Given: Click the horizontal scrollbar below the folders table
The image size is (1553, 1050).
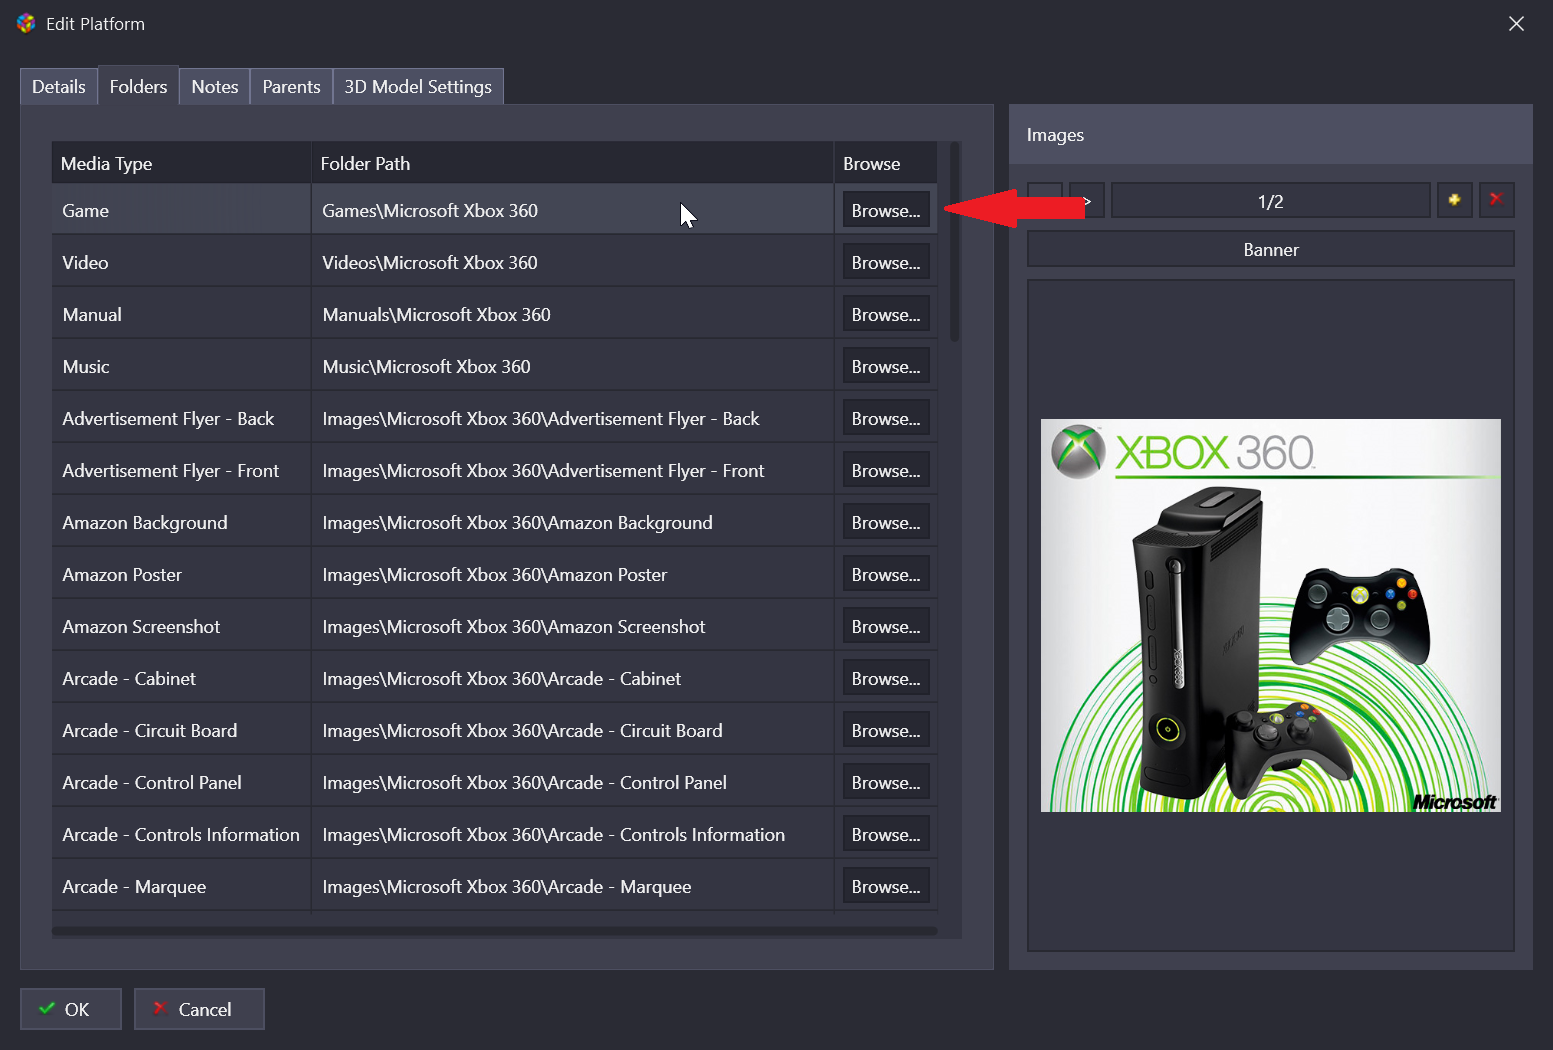Looking at the screenshot, I should (494, 931).
